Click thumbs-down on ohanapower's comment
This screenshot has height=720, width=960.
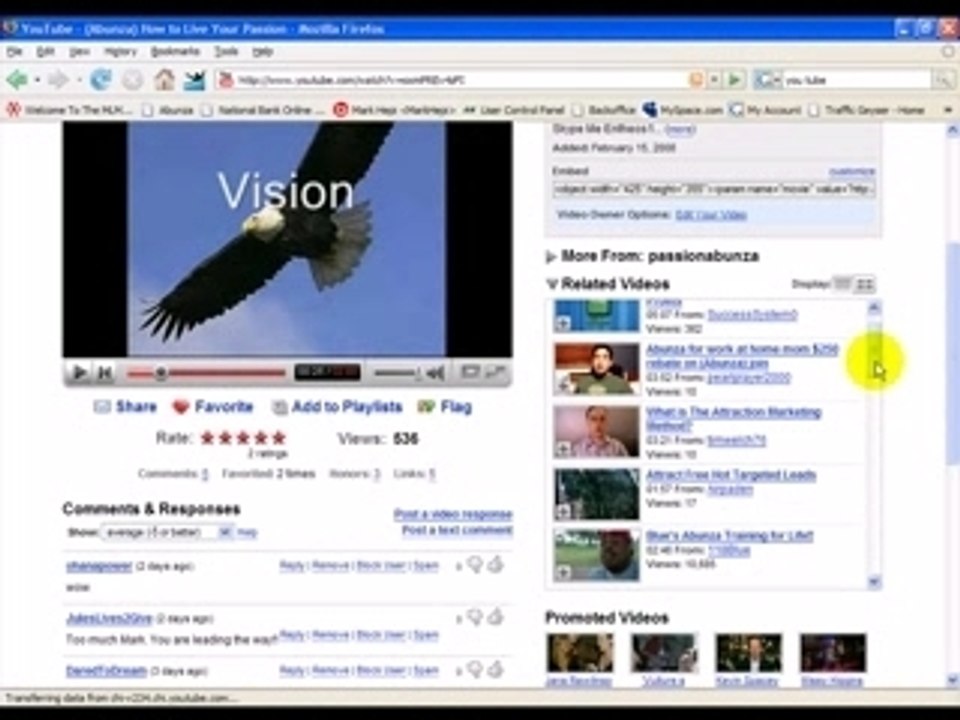(x=475, y=564)
